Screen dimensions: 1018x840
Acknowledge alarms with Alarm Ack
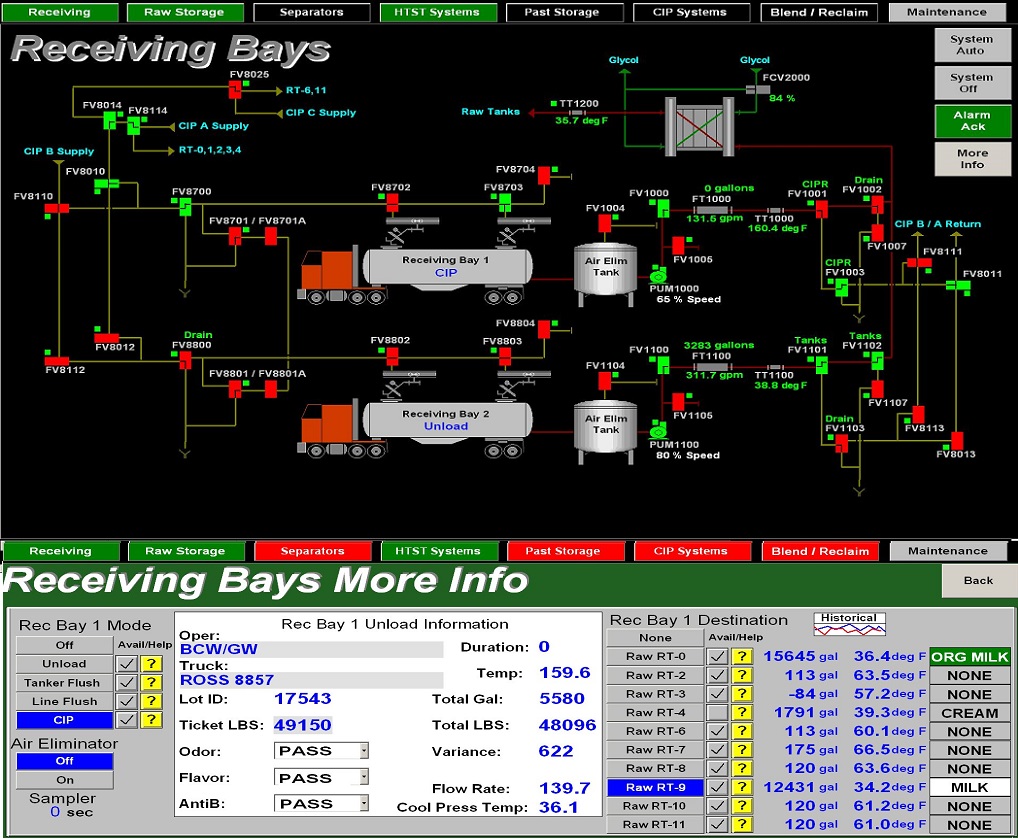pyautogui.click(x=972, y=121)
